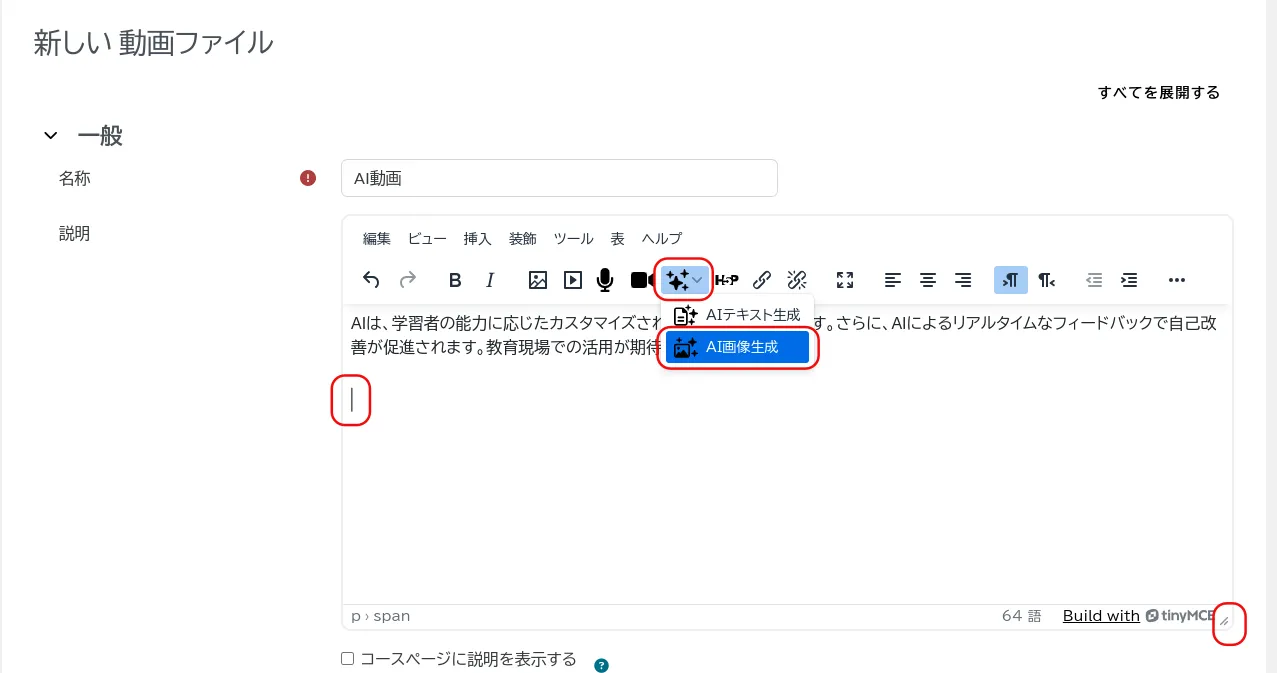Toggle left-to-right text direction

[x=1010, y=280]
